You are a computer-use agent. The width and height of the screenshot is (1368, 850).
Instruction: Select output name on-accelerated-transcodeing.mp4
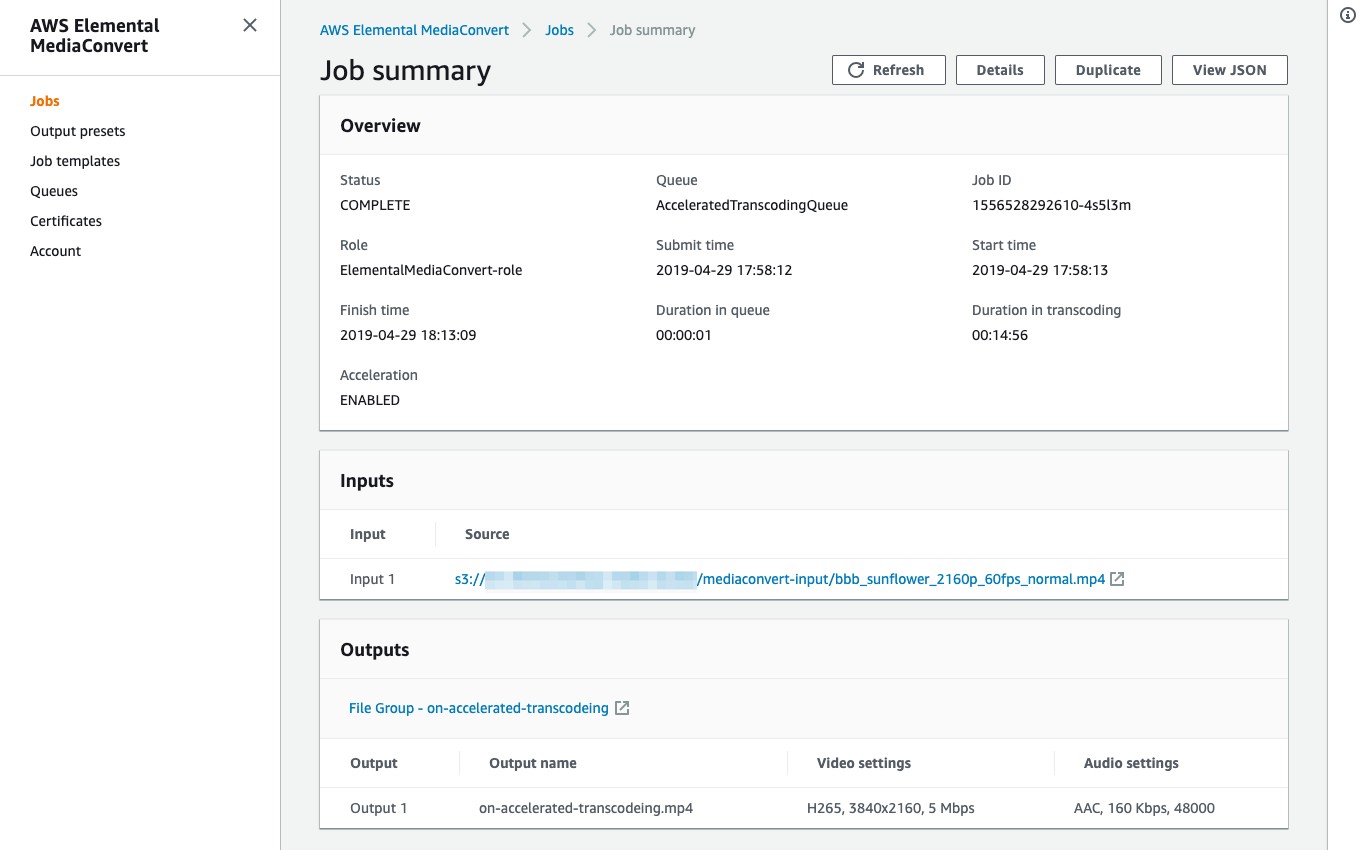586,808
